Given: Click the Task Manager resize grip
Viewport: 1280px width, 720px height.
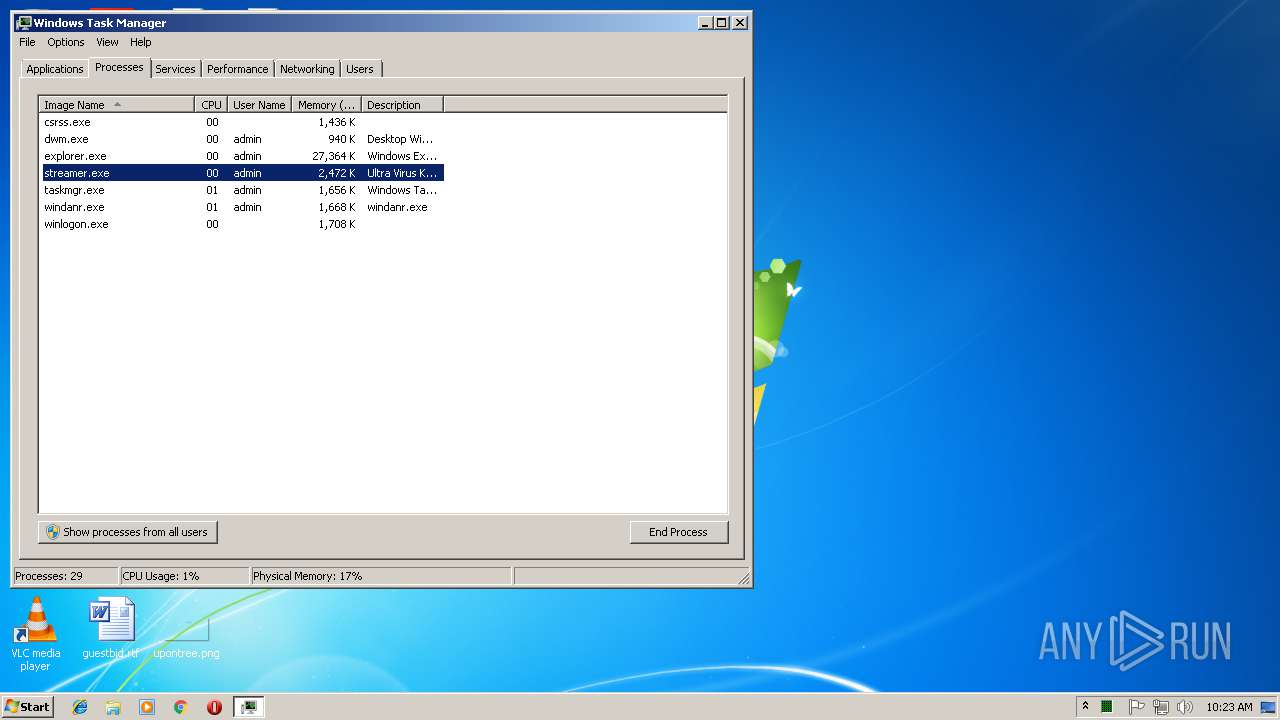Looking at the screenshot, I should [743, 578].
